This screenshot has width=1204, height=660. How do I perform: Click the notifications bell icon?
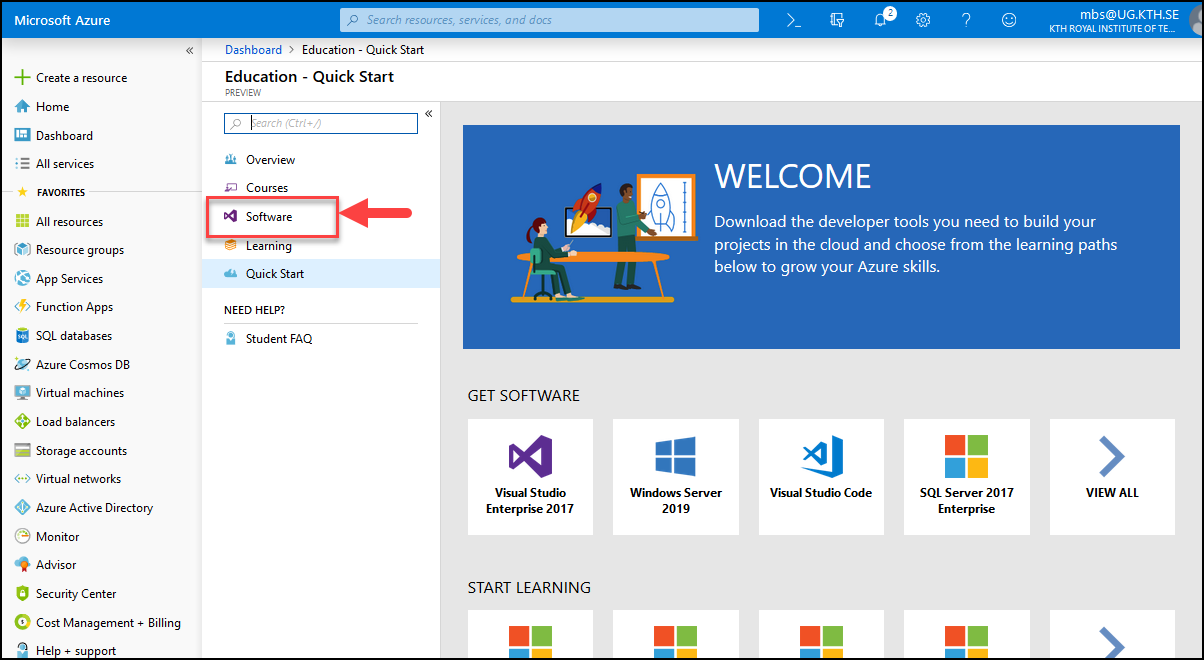[x=881, y=20]
